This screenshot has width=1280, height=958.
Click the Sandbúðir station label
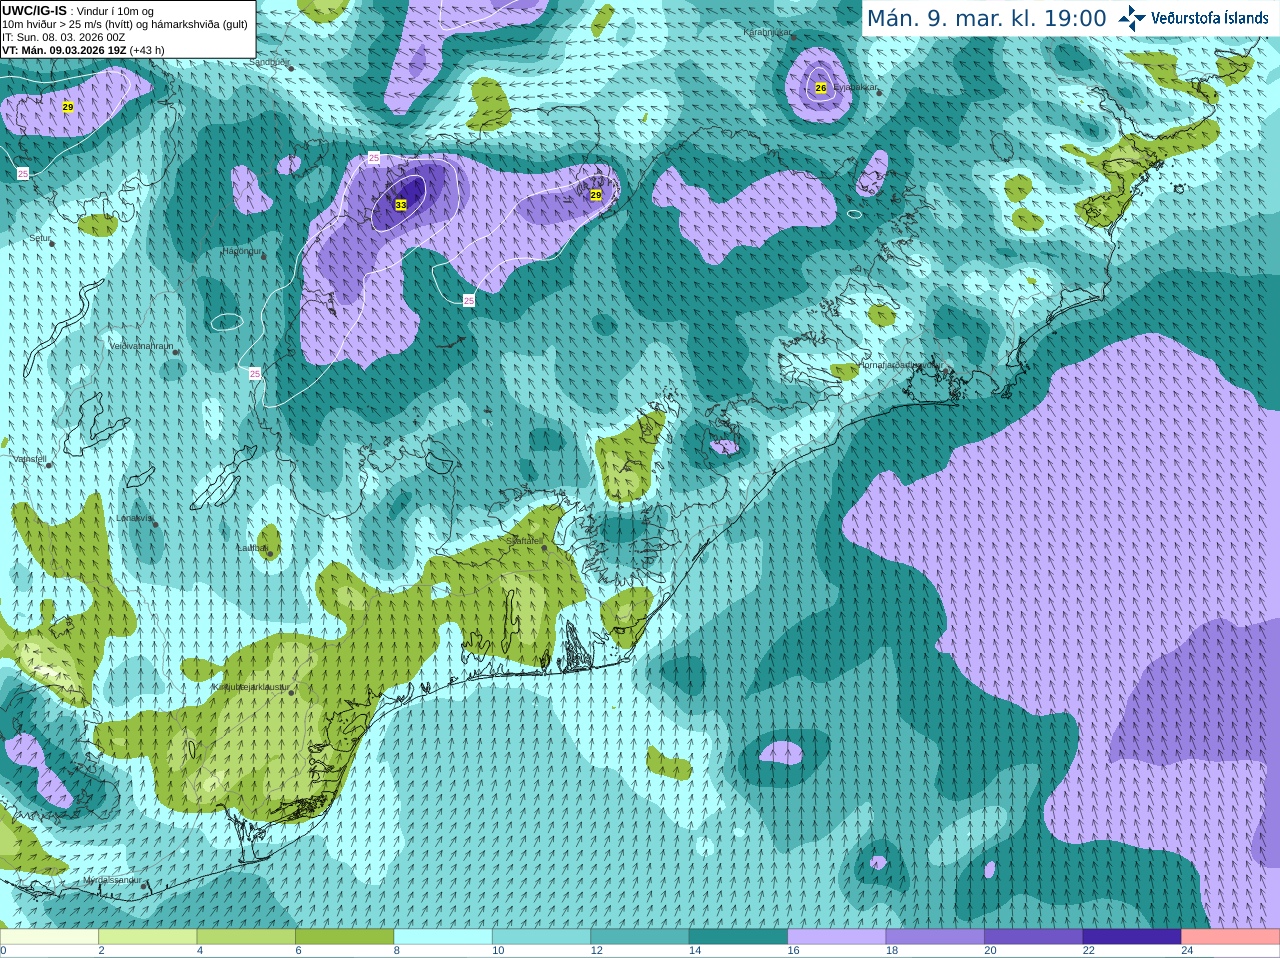[268, 62]
